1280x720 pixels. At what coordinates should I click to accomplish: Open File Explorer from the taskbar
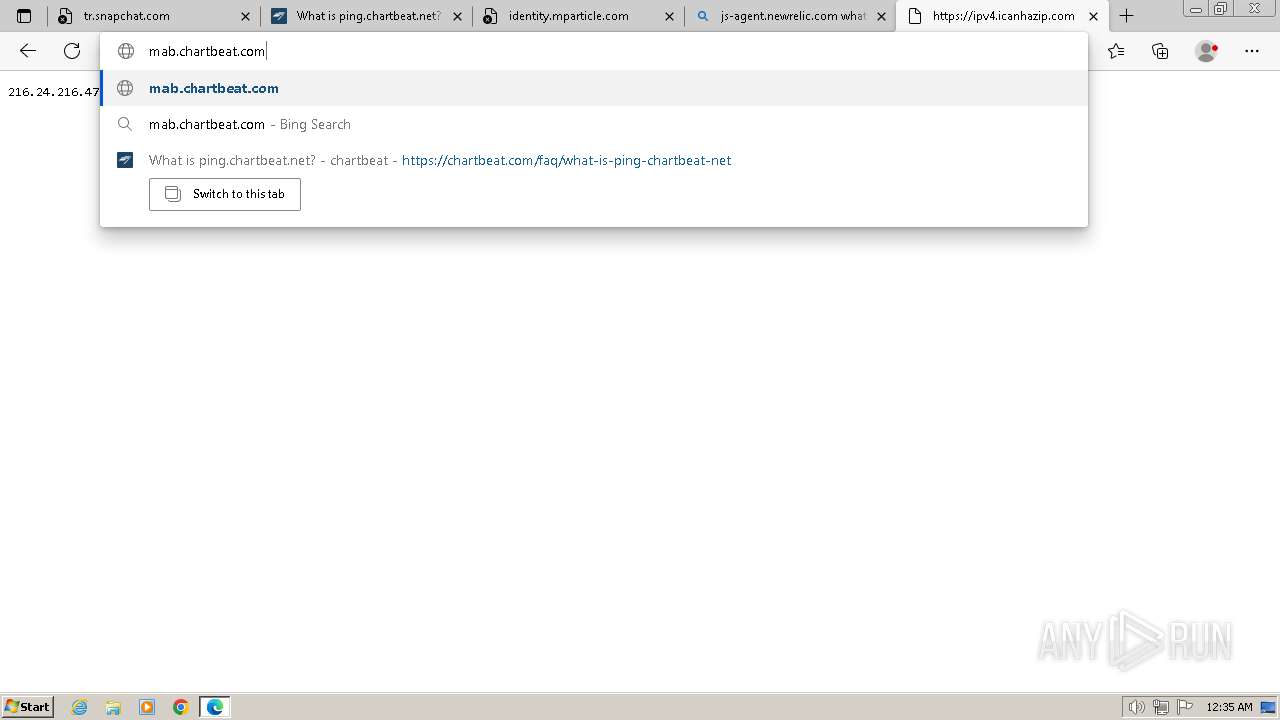tap(113, 707)
